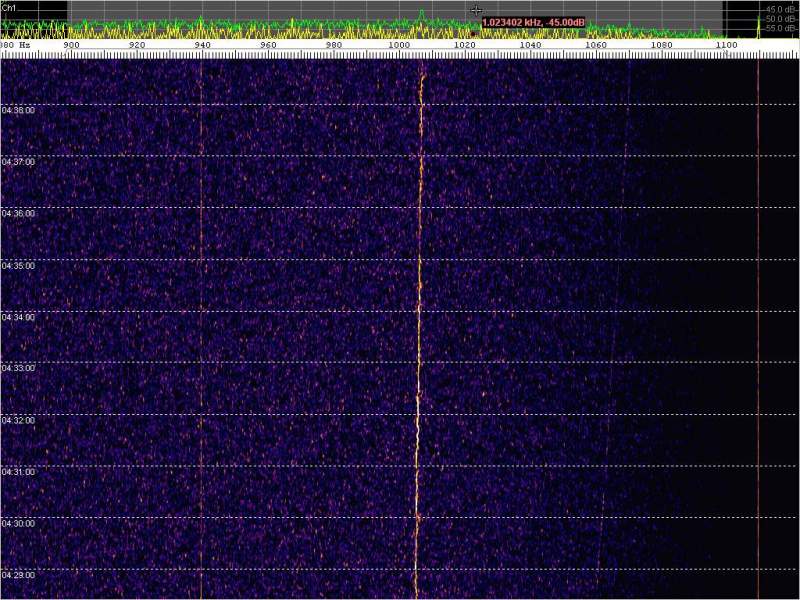The height and width of the screenshot is (600, 800).
Task: Click the orange line at waterfall's right edge
Action: click(758, 330)
